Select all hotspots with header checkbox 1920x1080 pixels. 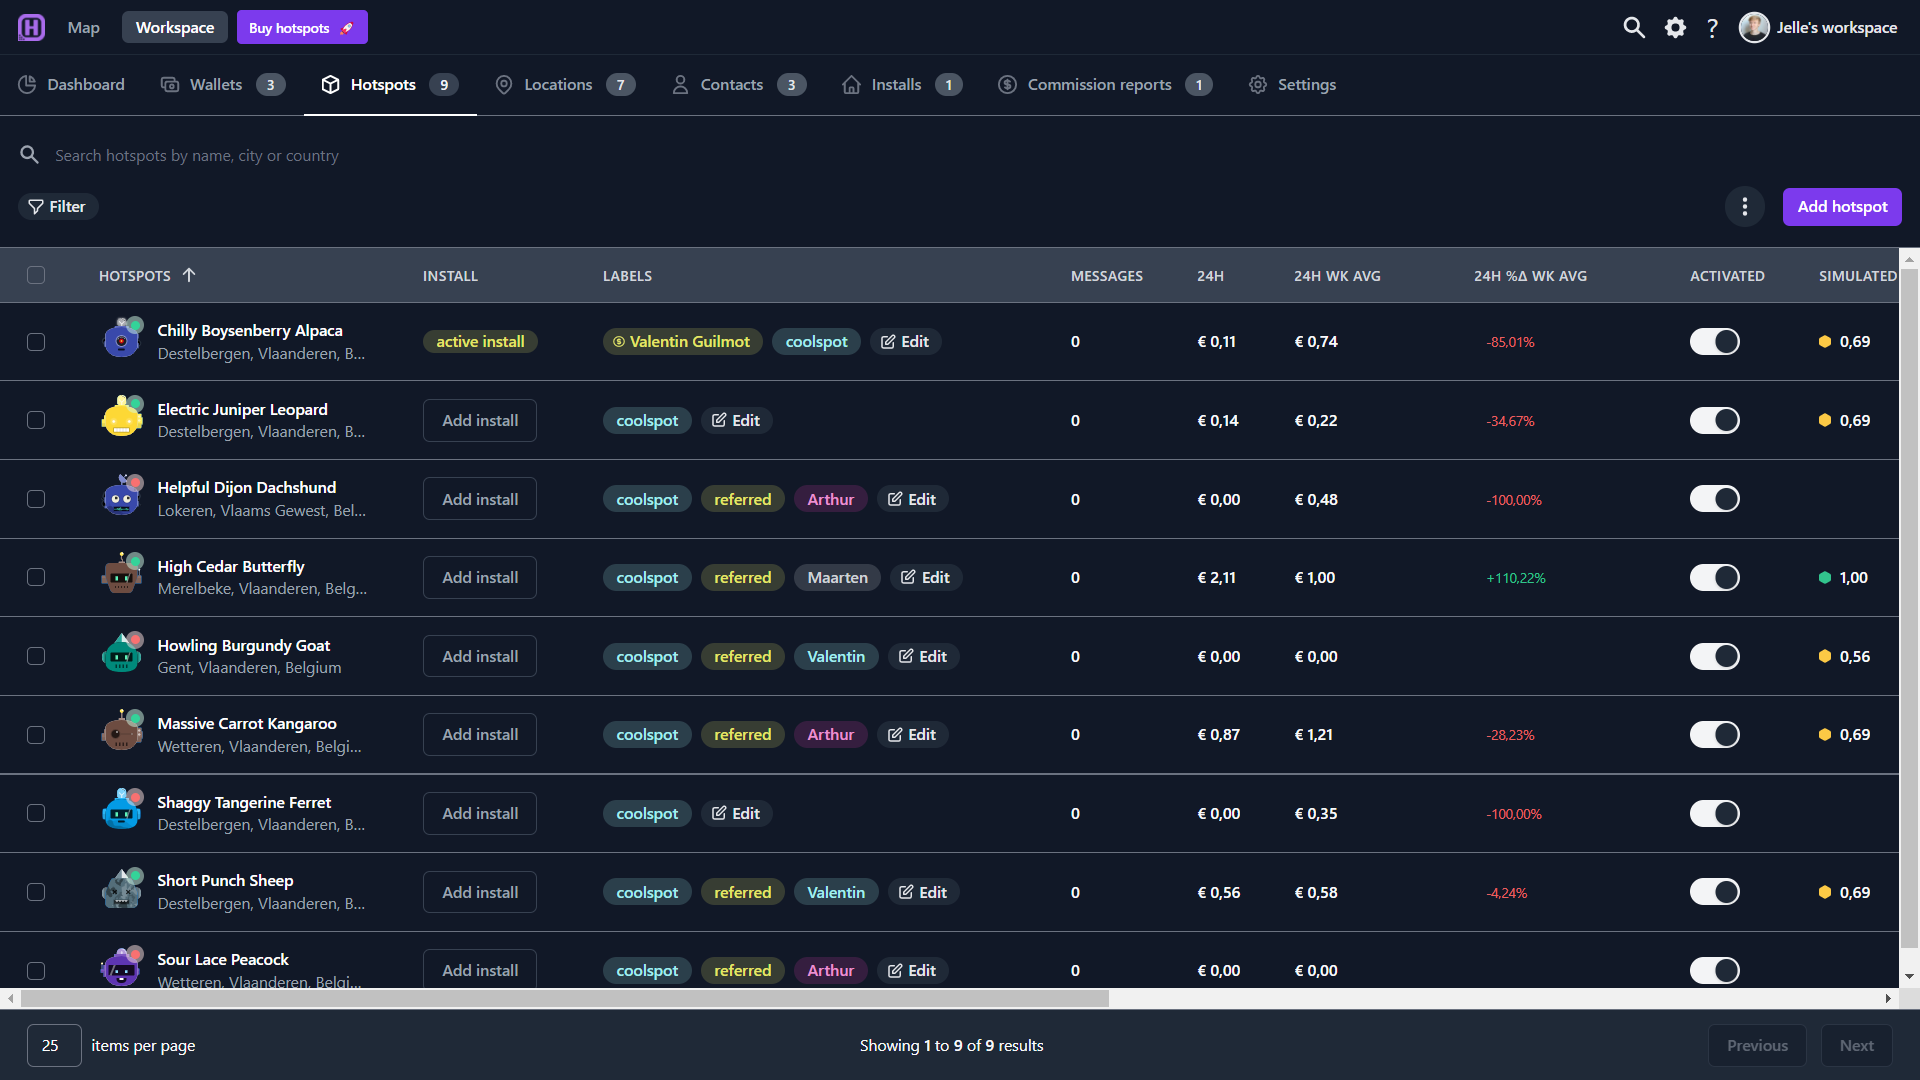click(x=36, y=275)
